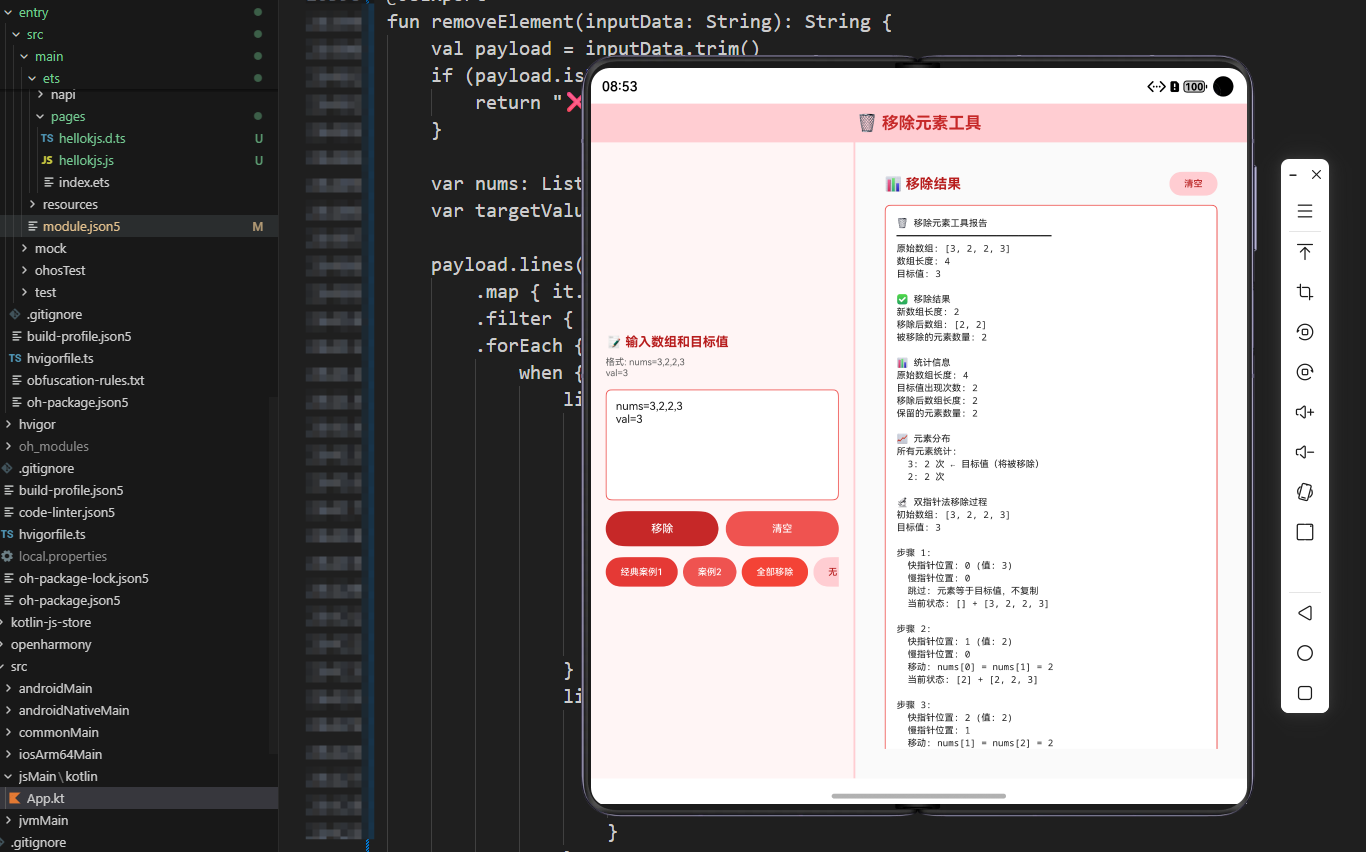Image resolution: width=1366 pixels, height=852 pixels.
Task: Click the battery indicator in emulator status bar
Action: coord(1195,87)
